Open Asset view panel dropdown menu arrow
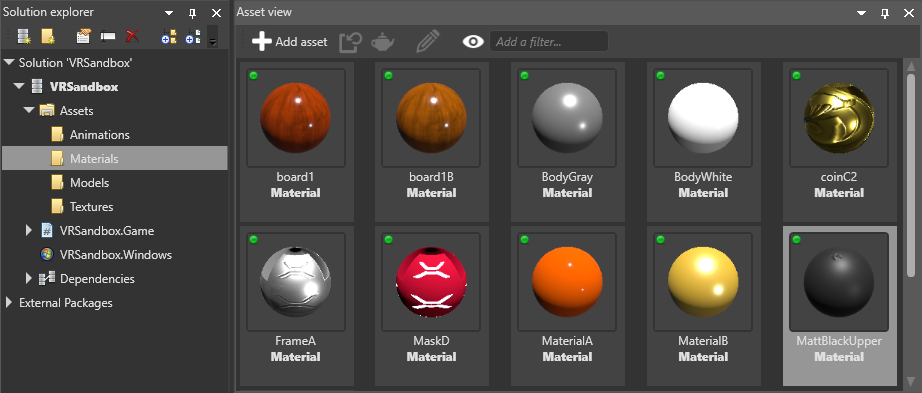Screen dimensions: 922x393 (861, 13)
